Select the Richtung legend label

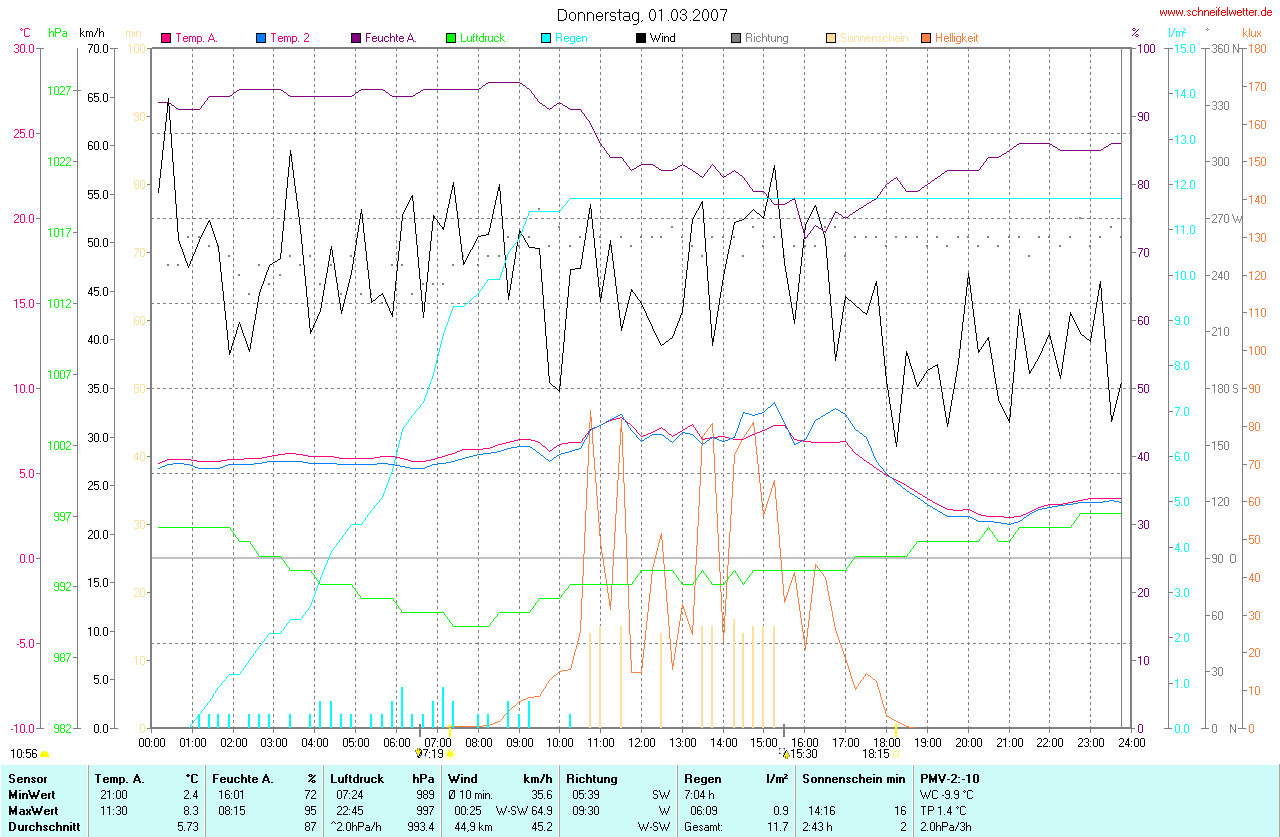(x=766, y=38)
